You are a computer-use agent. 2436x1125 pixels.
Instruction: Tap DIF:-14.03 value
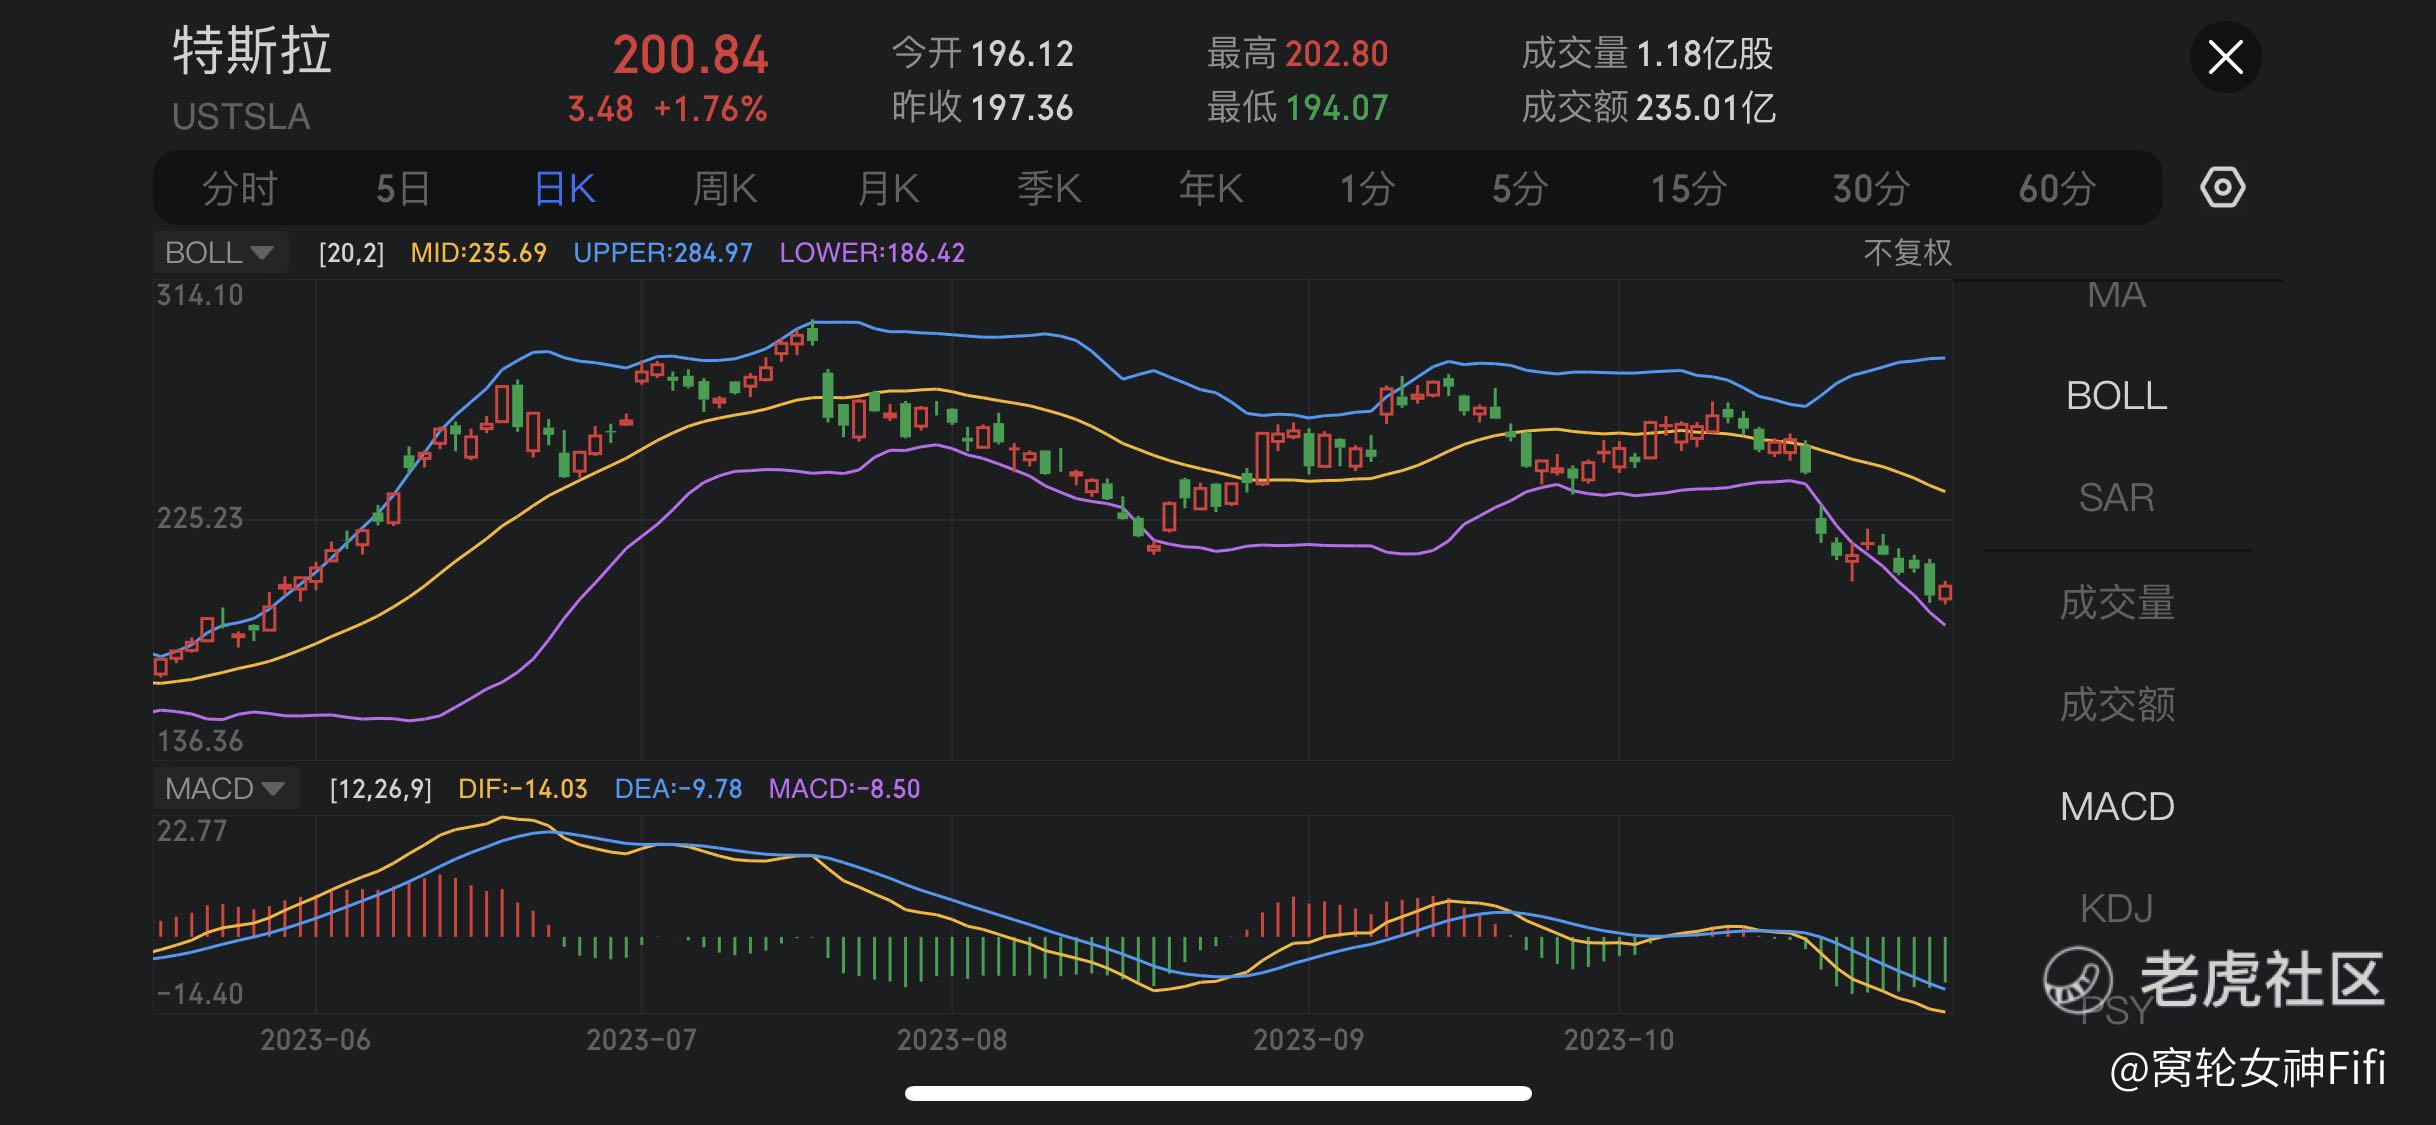[x=523, y=789]
